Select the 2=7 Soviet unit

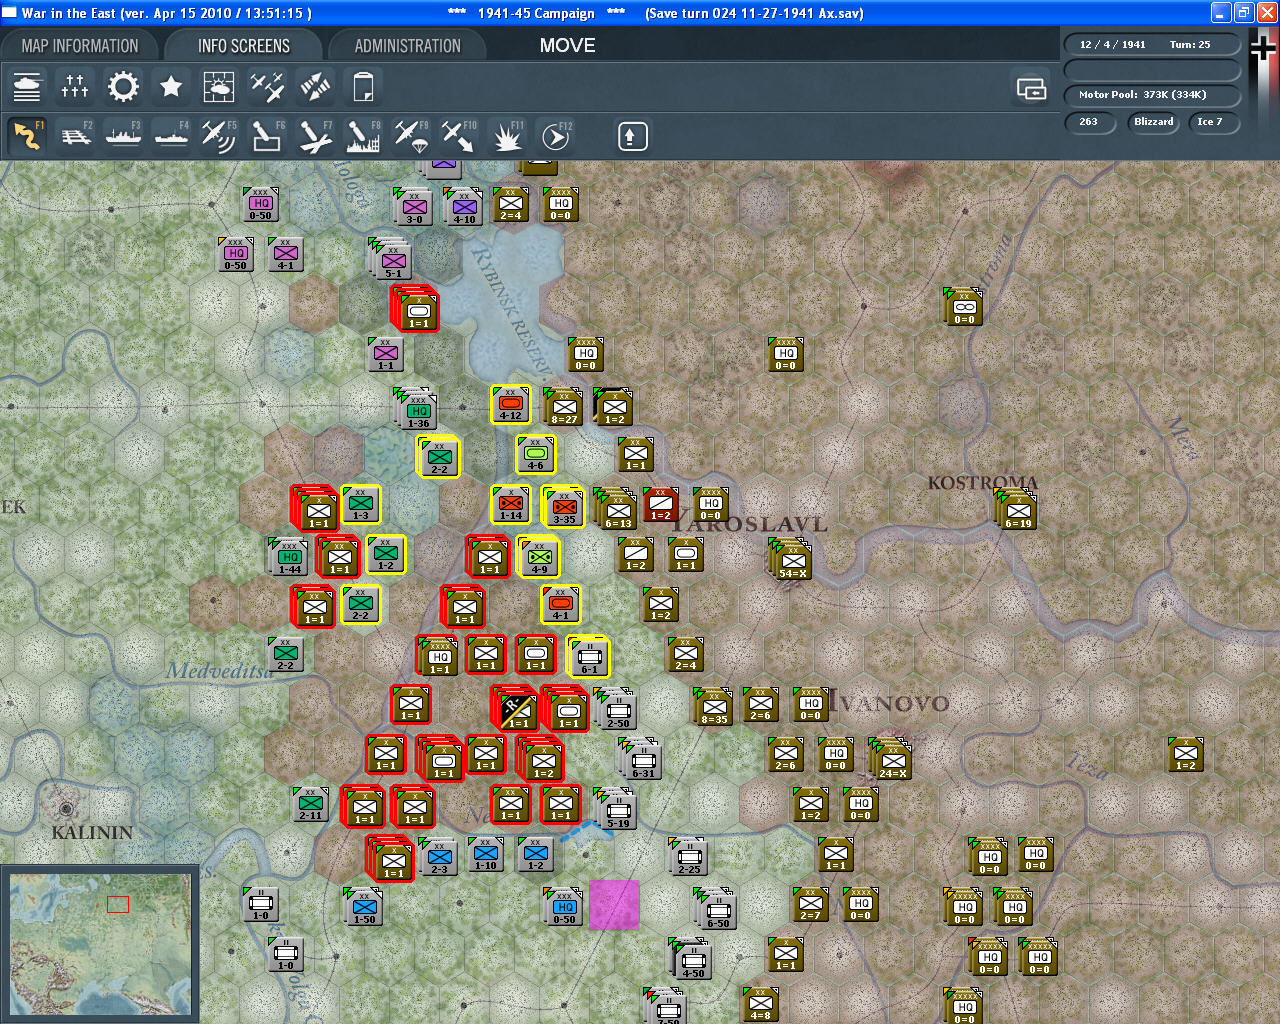point(811,905)
